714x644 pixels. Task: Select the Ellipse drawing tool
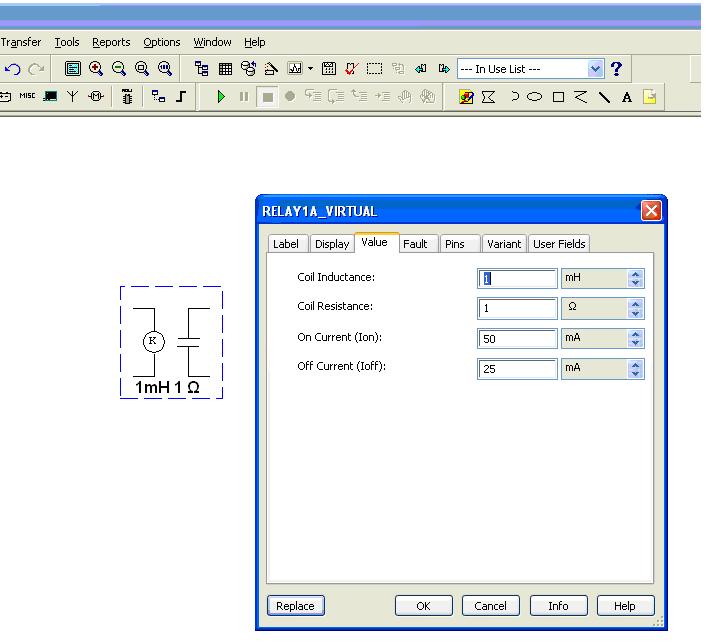(535, 97)
